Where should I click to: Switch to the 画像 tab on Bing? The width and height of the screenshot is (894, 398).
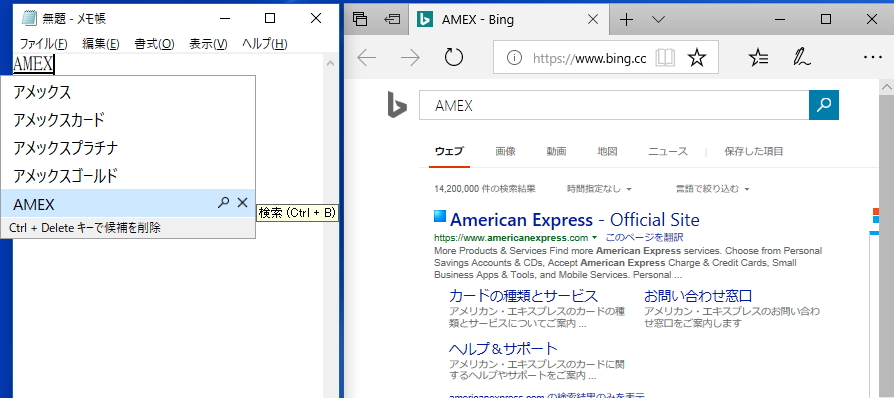505,152
